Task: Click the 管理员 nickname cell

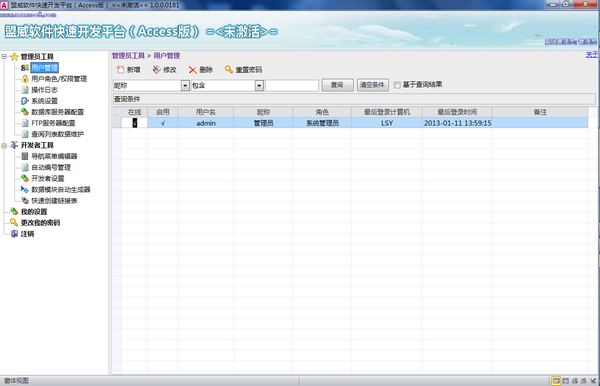Action: [263, 123]
